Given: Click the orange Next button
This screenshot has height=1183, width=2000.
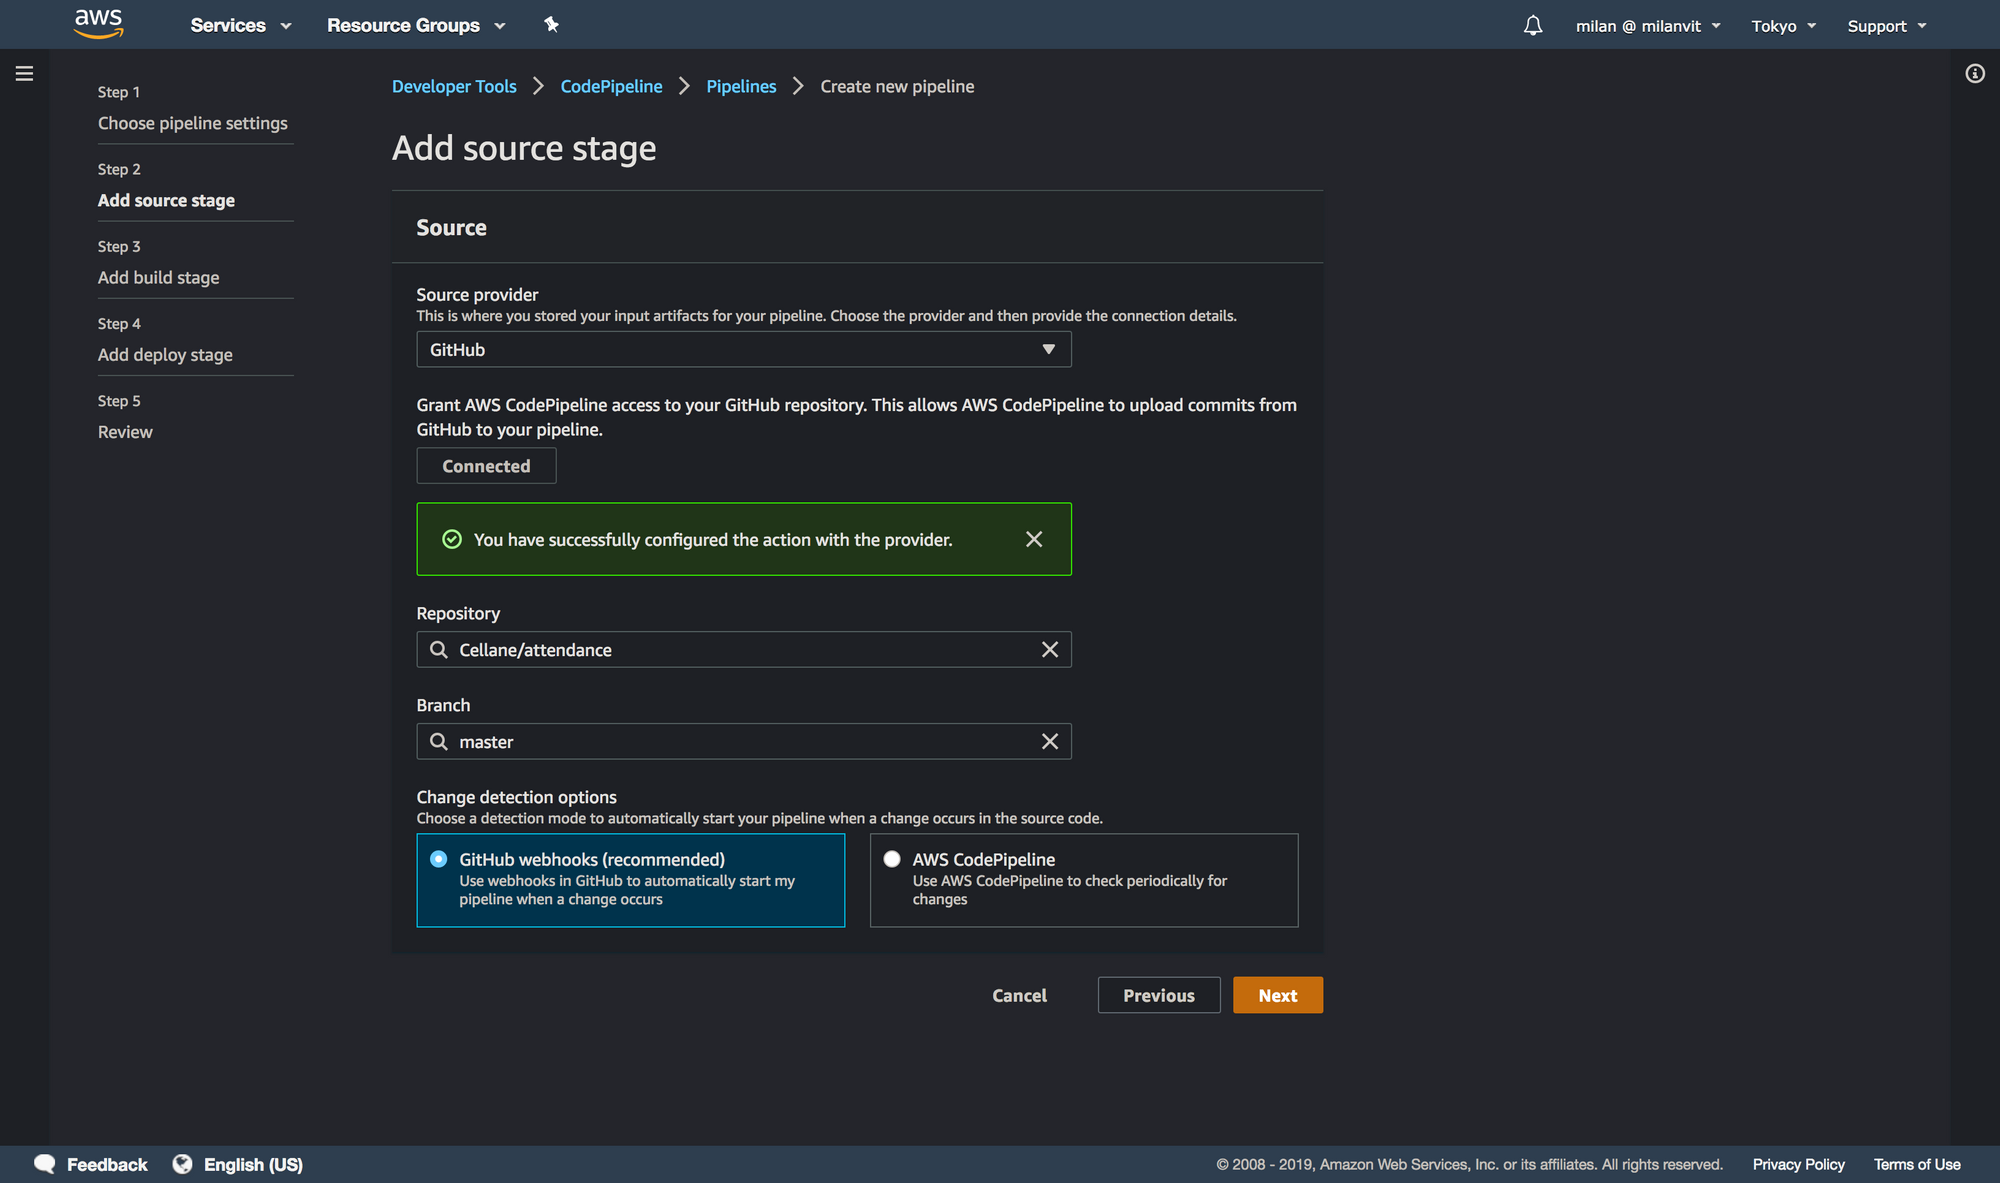Looking at the screenshot, I should tap(1278, 995).
